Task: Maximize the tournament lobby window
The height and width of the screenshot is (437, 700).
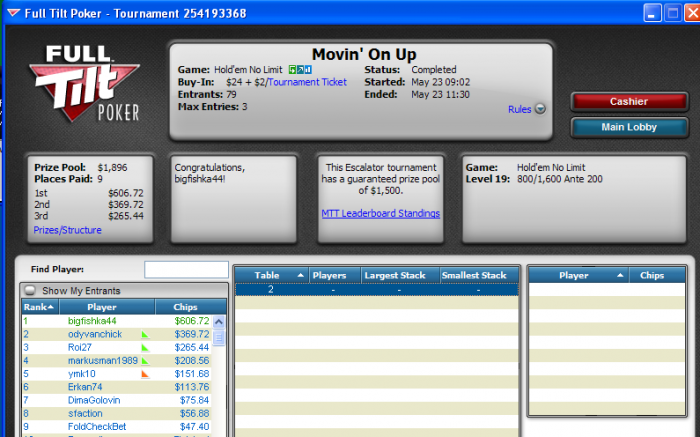Action: tap(672, 13)
